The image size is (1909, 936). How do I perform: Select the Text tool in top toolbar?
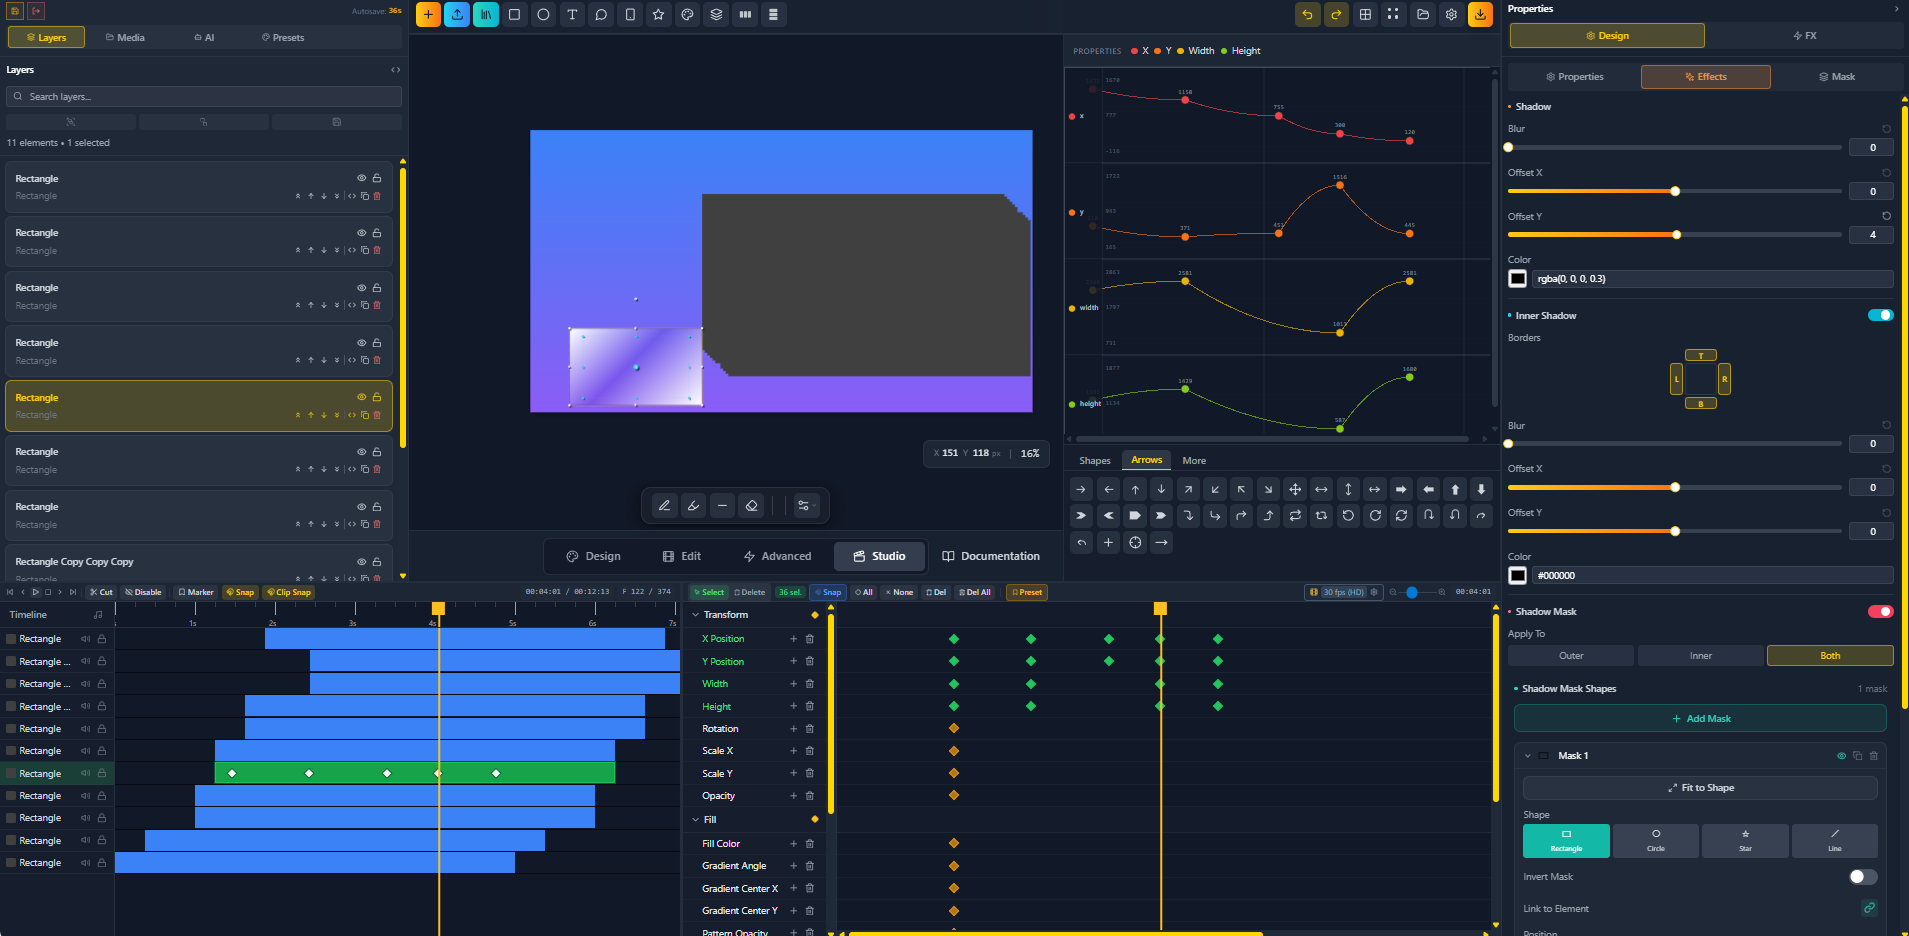coord(572,15)
